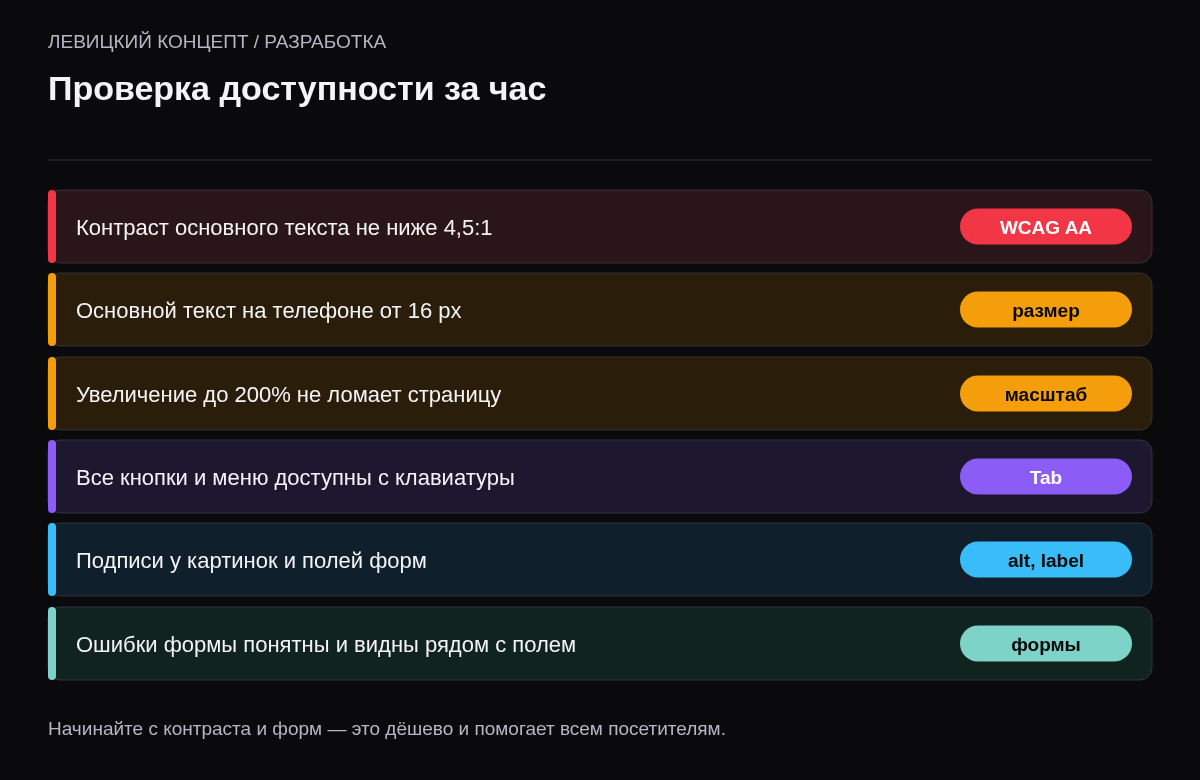Click the teal формы badge
This screenshot has height=780, width=1200.
pos(1046,644)
